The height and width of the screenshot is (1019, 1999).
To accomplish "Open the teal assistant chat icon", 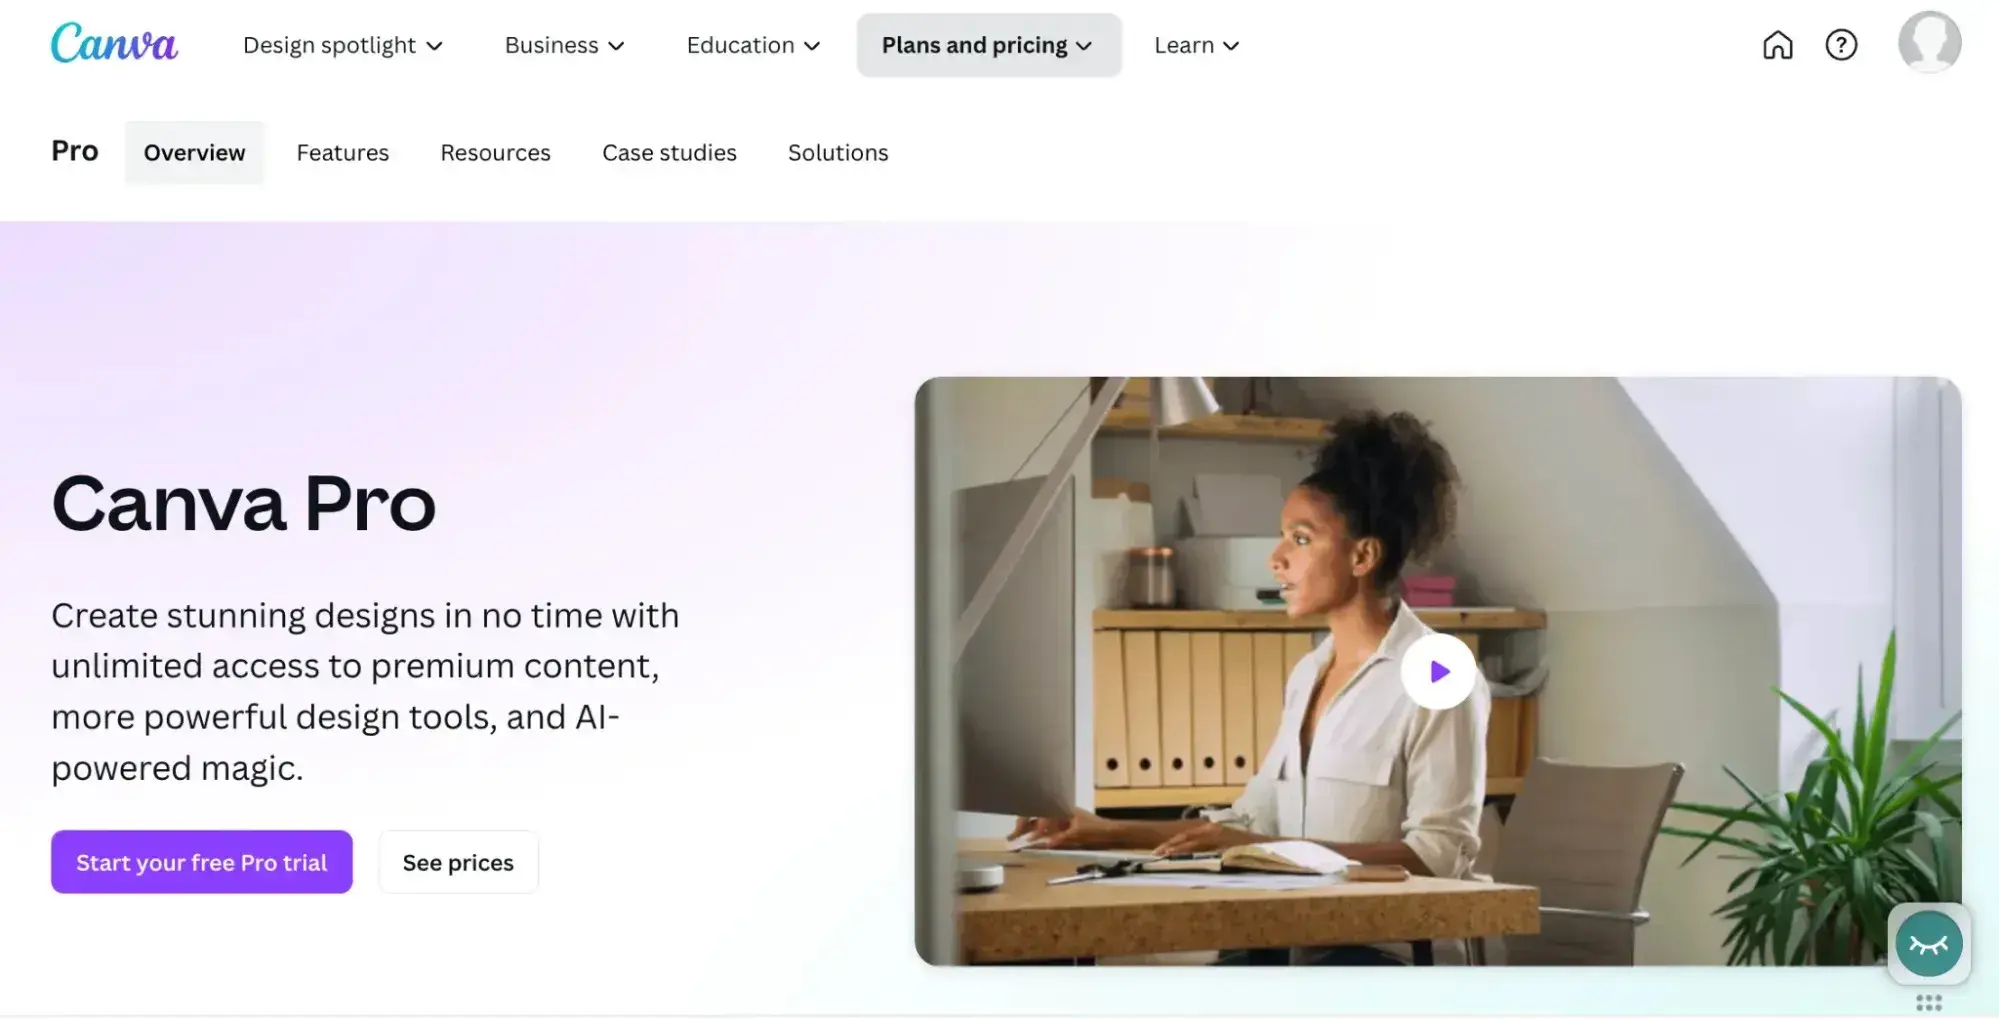I will 1929,943.
